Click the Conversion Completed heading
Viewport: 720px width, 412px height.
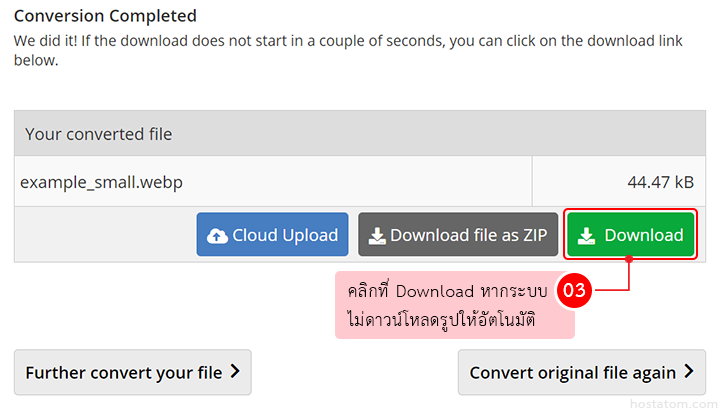click(105, 16)
